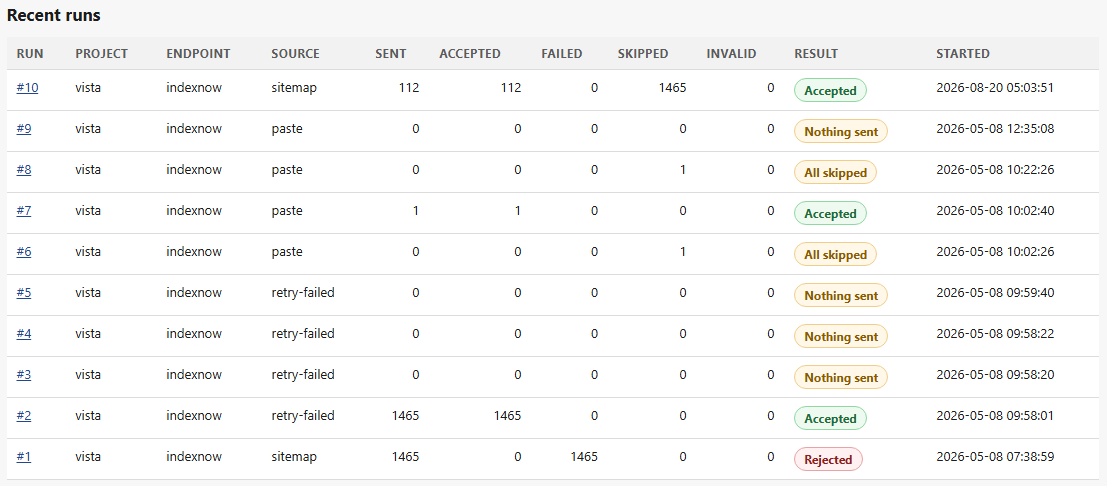Open run #2 details
The width and height of the screenshot is (1107, 486).
24,416
